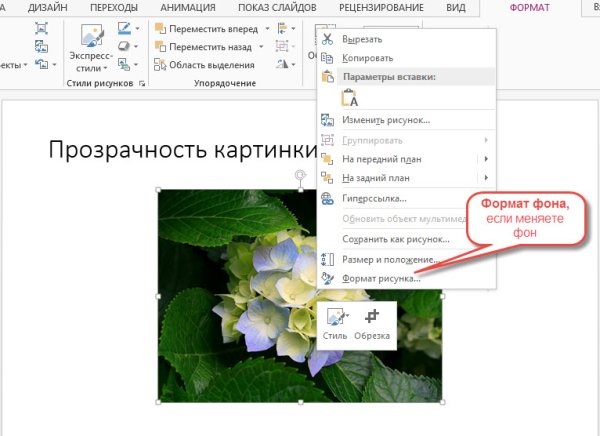Click the copy icon next to Копировать
The width and height of the screenshot is (600, 436).
click(x=327, y=58)
